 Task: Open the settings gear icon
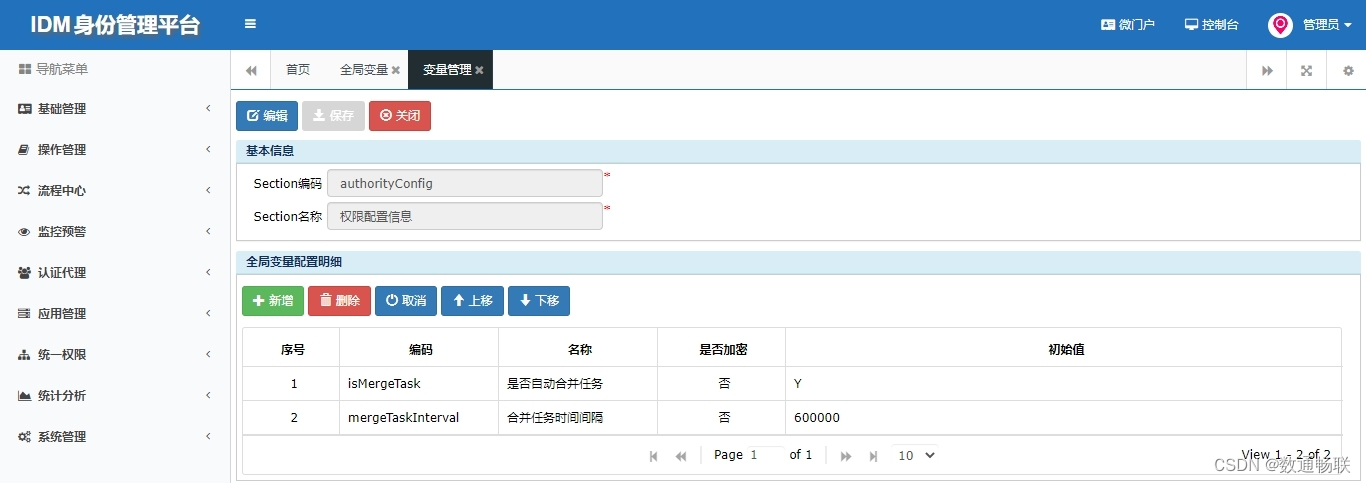click(x=1347, y=70)
